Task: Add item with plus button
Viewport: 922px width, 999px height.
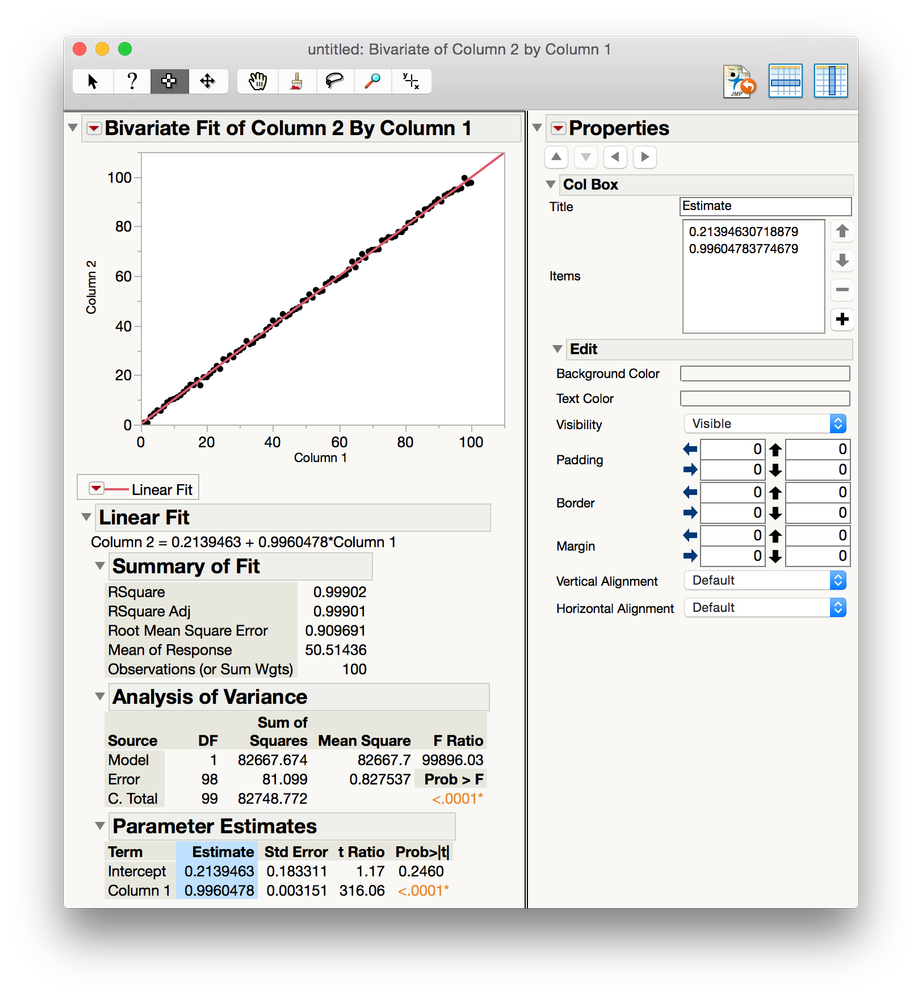Action: pos(842,319)
